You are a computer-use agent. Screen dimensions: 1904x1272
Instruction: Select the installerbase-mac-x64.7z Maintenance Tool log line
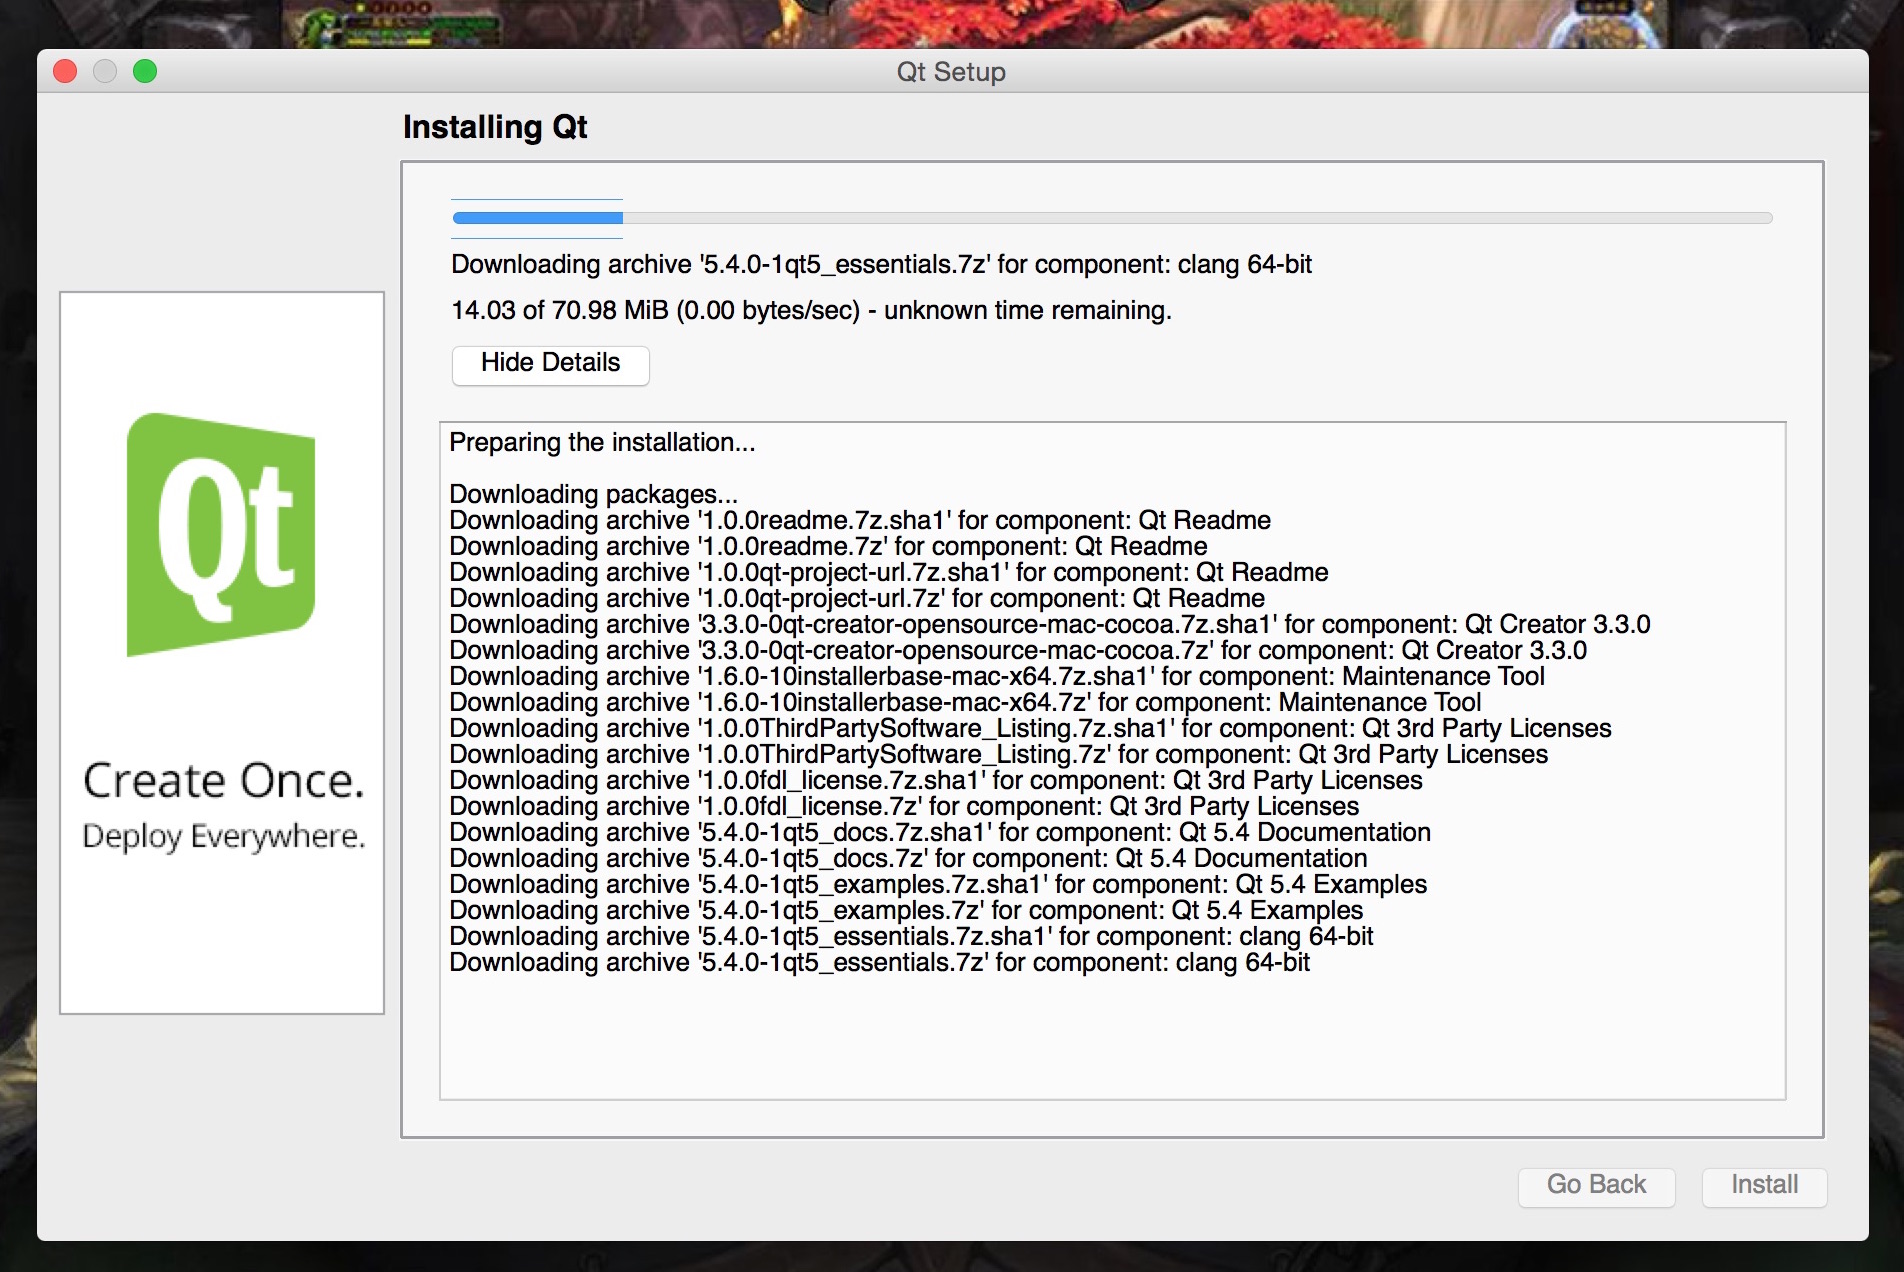point(965,702)
